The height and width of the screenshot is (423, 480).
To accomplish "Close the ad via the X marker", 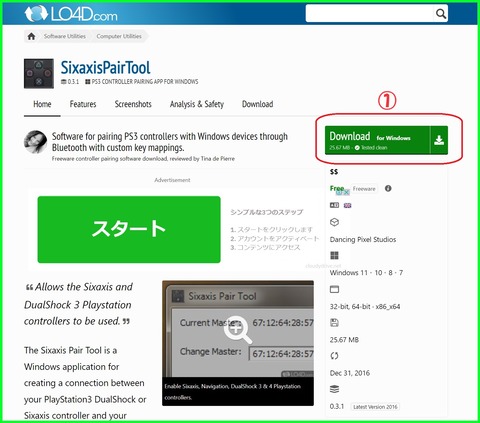I will pyautogui.click(x=347, y=192).
